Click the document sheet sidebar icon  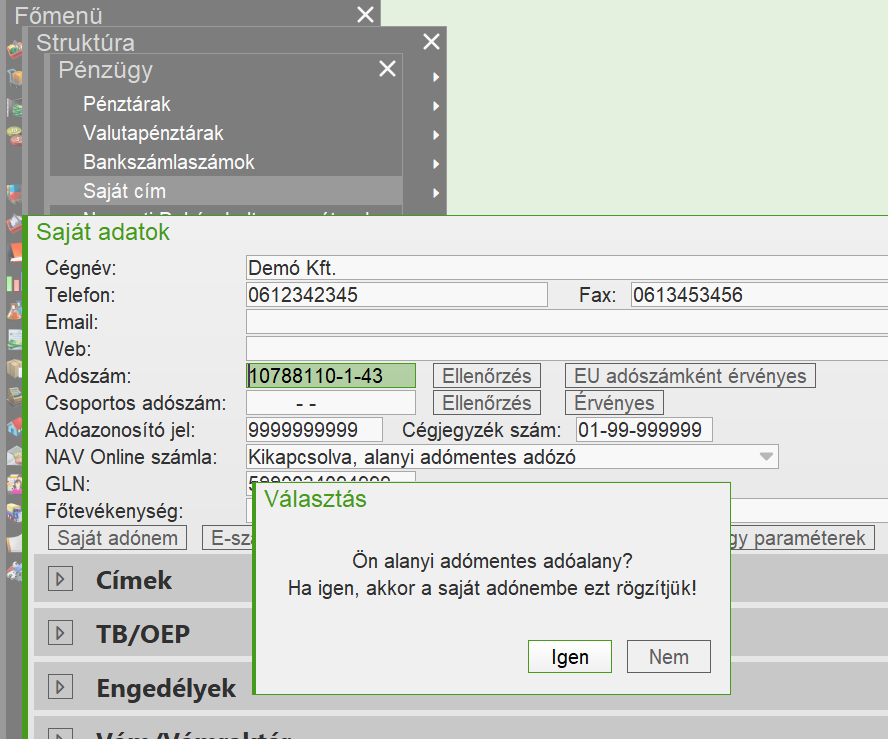14,339
